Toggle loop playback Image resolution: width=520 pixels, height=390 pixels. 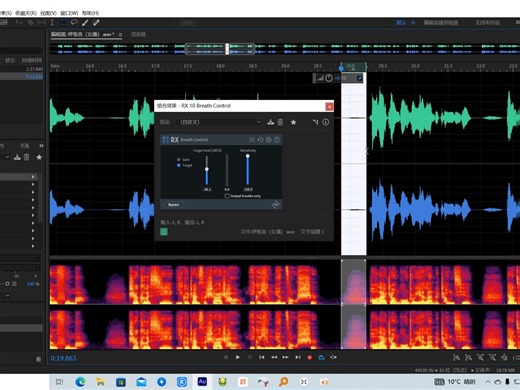321,357
